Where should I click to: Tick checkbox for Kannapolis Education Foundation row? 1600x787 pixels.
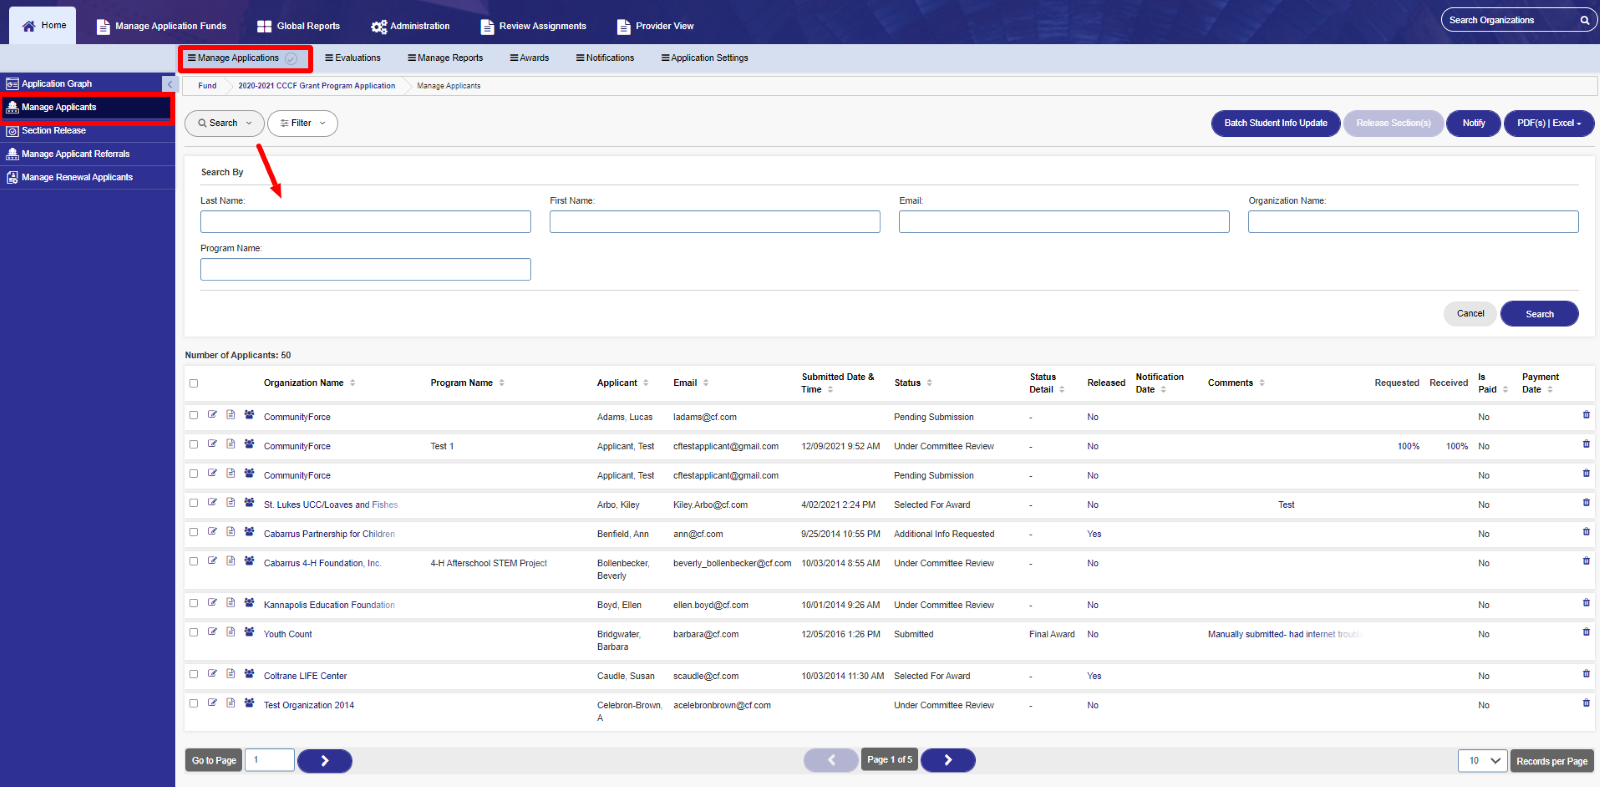tap(194, 603)
